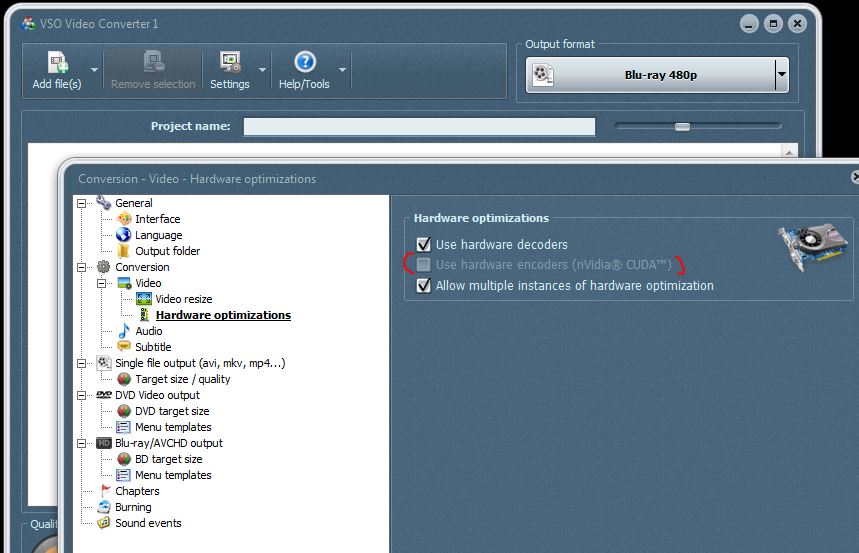
Task: Click the Target size / quality icon
Action: pos(124,379)
